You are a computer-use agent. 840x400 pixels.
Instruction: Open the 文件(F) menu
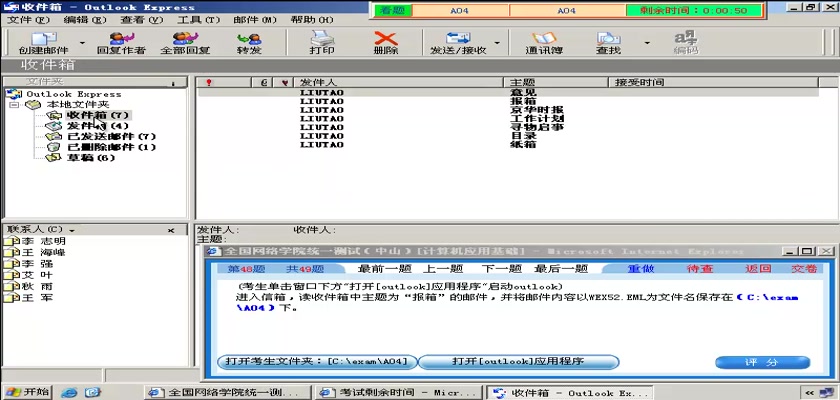(28, 20)
